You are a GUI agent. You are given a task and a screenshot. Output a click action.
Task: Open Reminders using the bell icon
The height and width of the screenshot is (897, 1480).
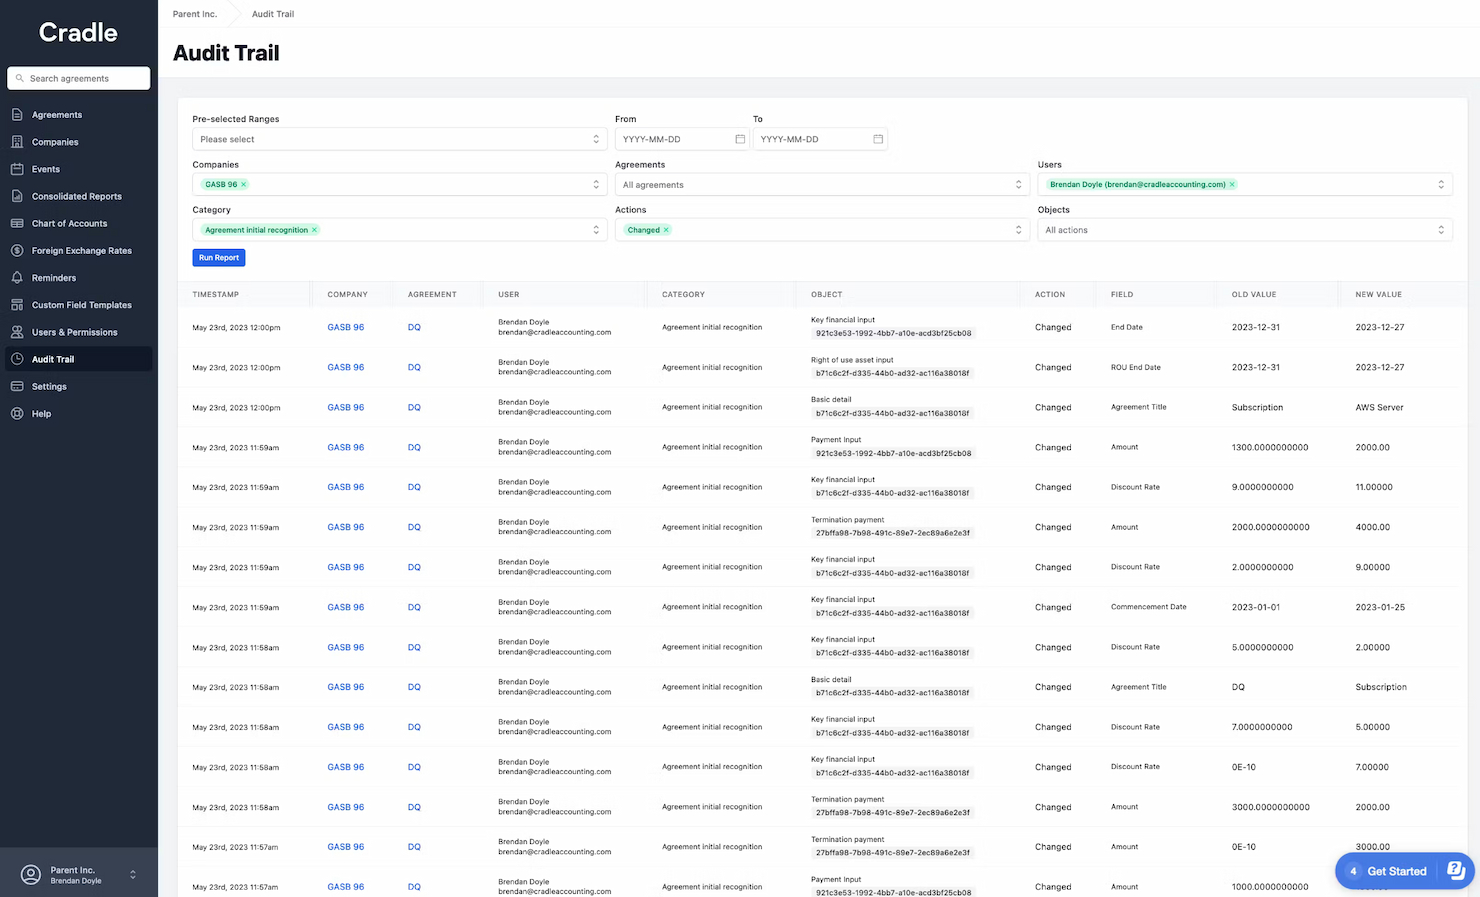pos(15,277)
